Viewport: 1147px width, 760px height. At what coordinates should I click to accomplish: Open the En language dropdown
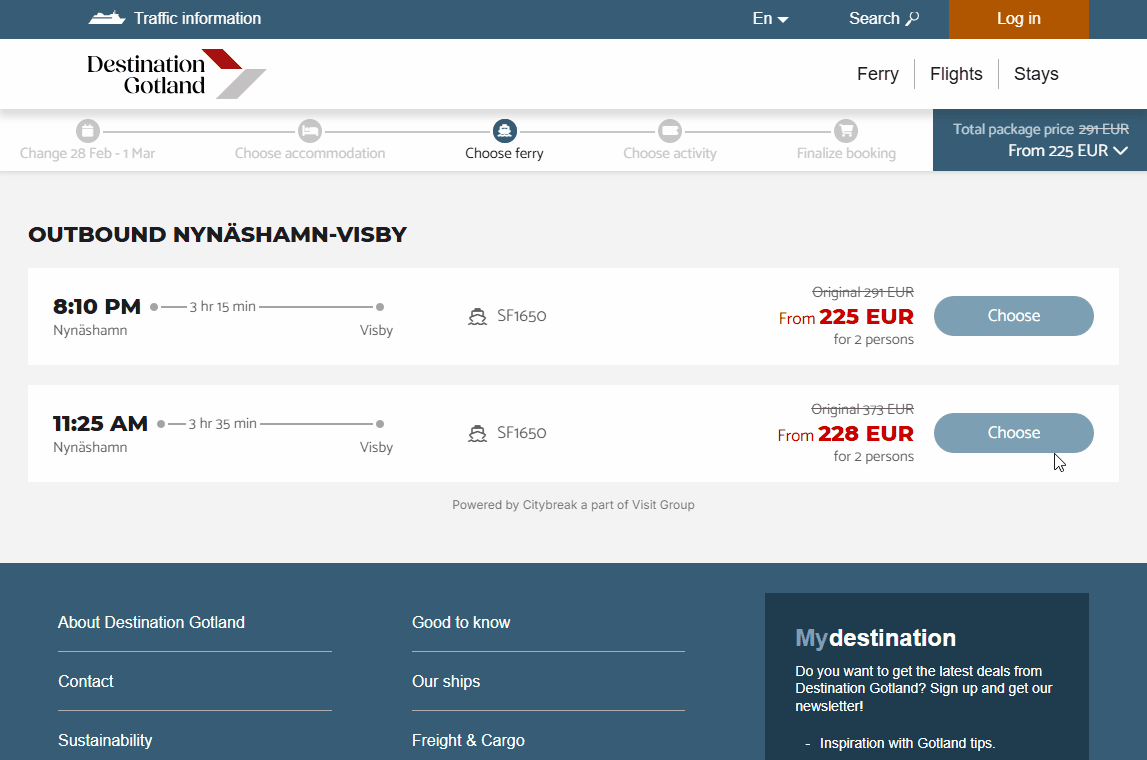[x=770, y=18]
